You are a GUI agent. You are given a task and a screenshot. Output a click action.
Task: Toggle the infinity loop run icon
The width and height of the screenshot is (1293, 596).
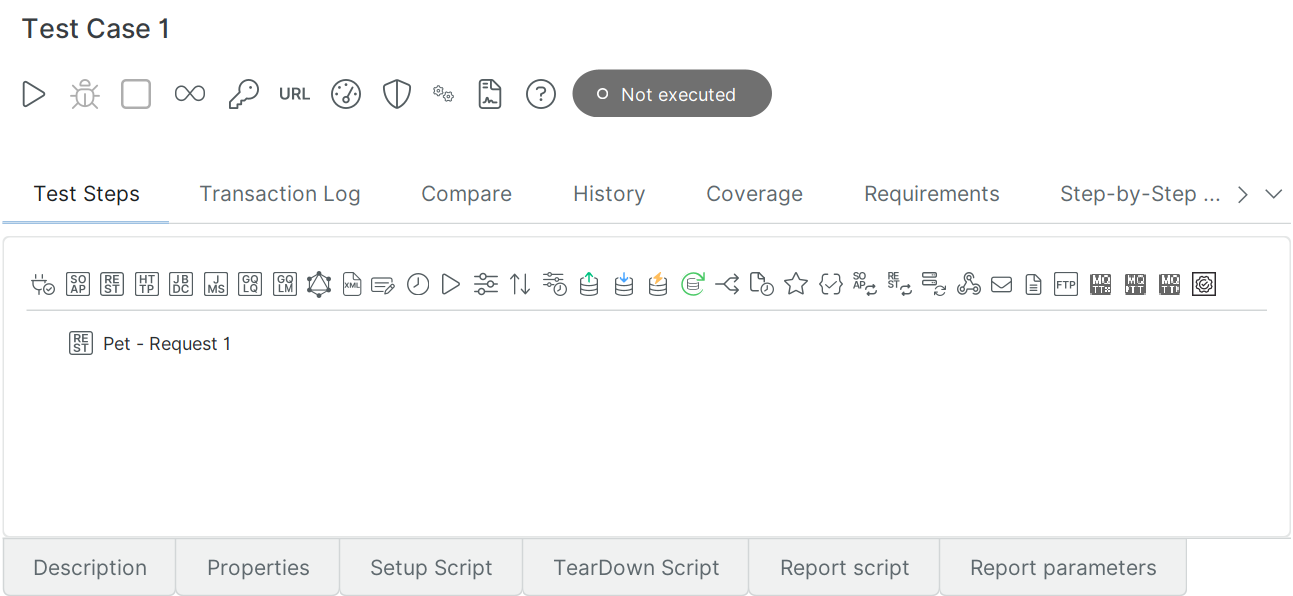pyautogui.click(x=190, y=94)
